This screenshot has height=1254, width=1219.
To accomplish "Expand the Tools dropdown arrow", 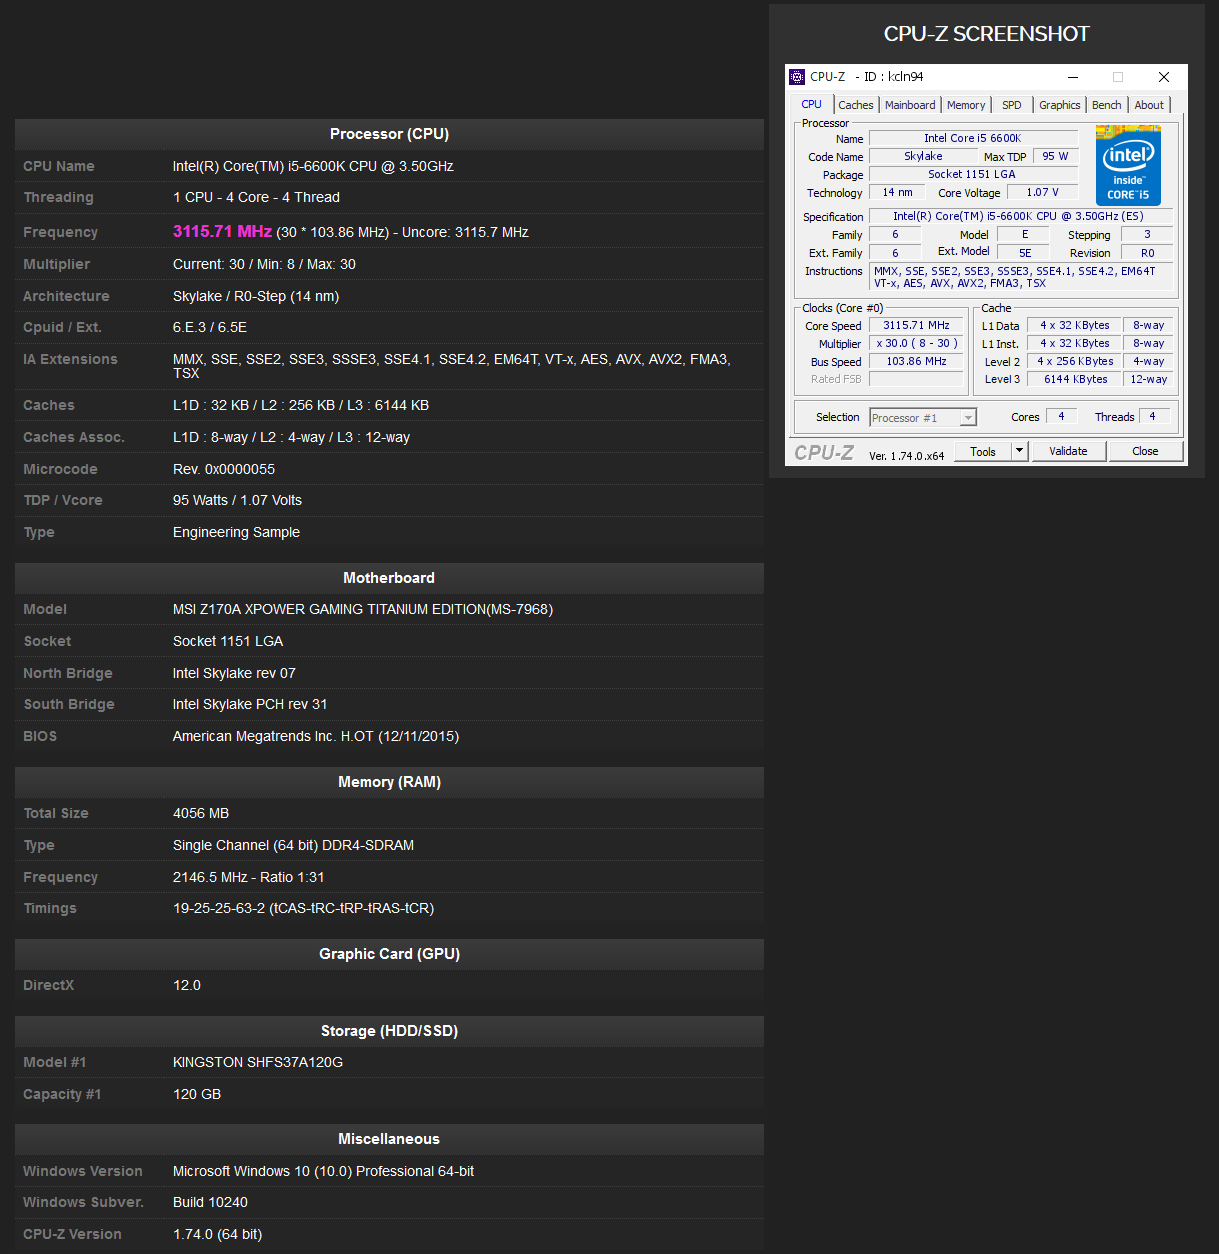I will click(x=1020, y=451).
